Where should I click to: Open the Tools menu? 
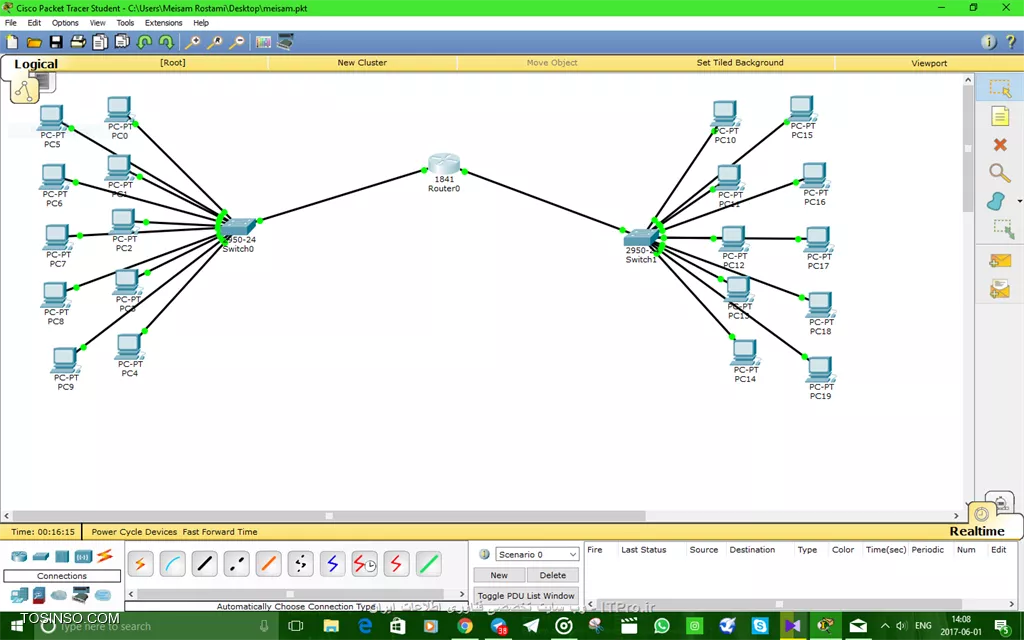(125, 23)
